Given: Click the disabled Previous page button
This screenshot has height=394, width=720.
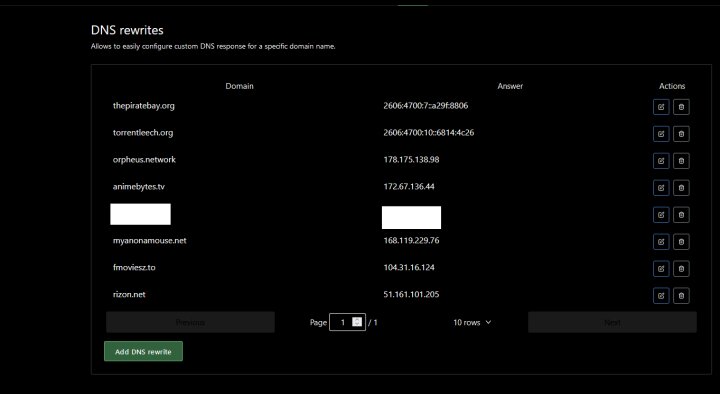Looking at the screenshot, I should (x=190, y=322).
